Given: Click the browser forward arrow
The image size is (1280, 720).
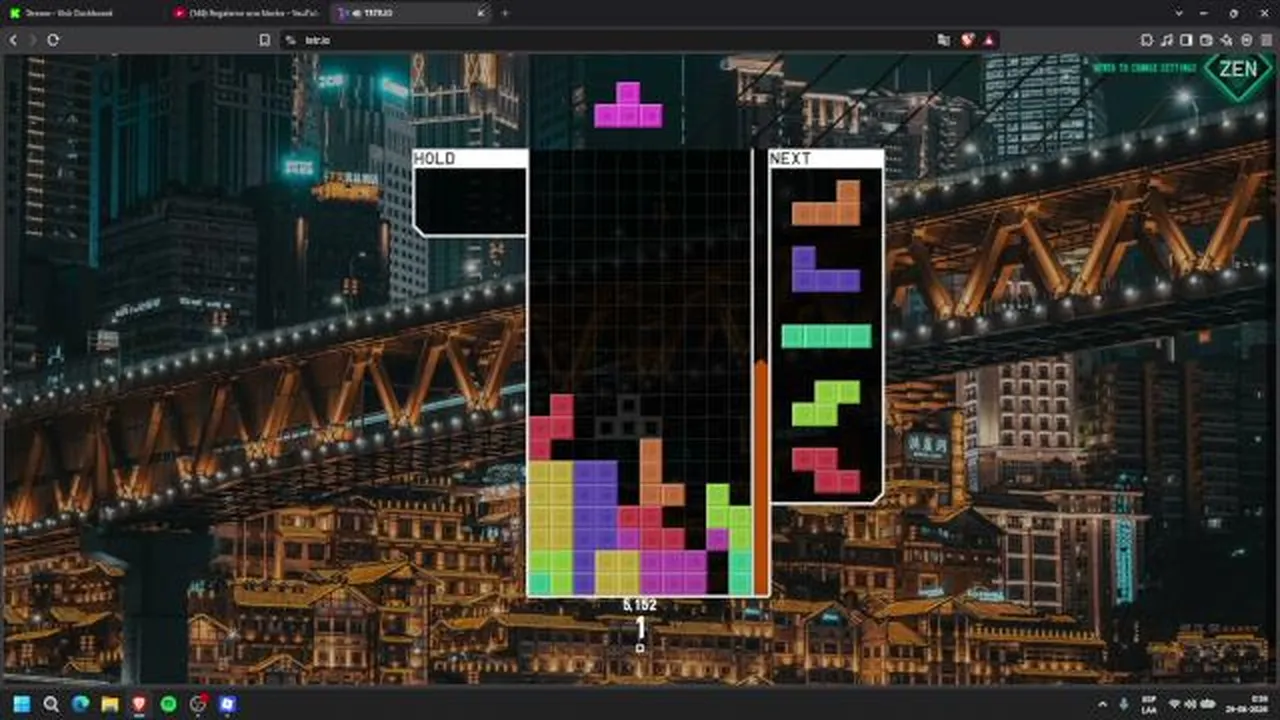Looking at the screenshot, I should pos(33,40).
